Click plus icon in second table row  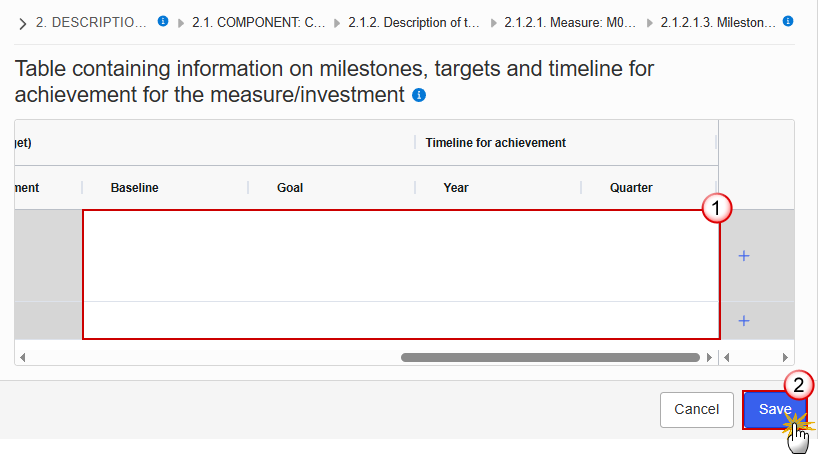(743, 320)
